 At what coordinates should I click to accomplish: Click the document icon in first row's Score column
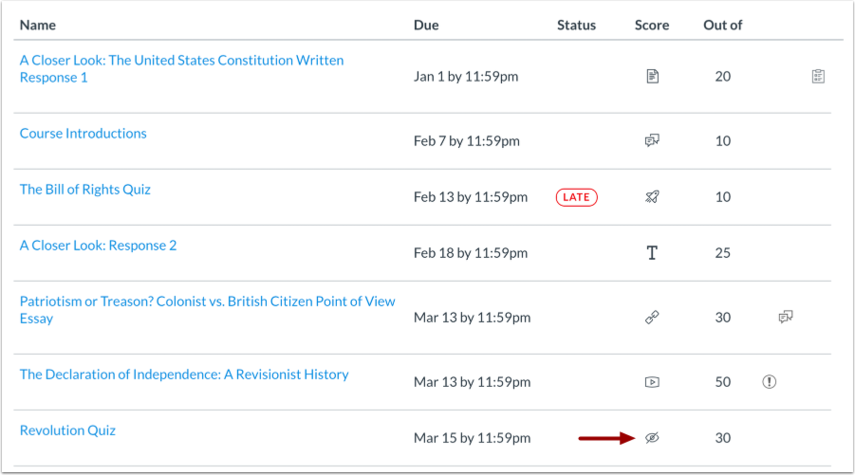[x=652, y=76]
